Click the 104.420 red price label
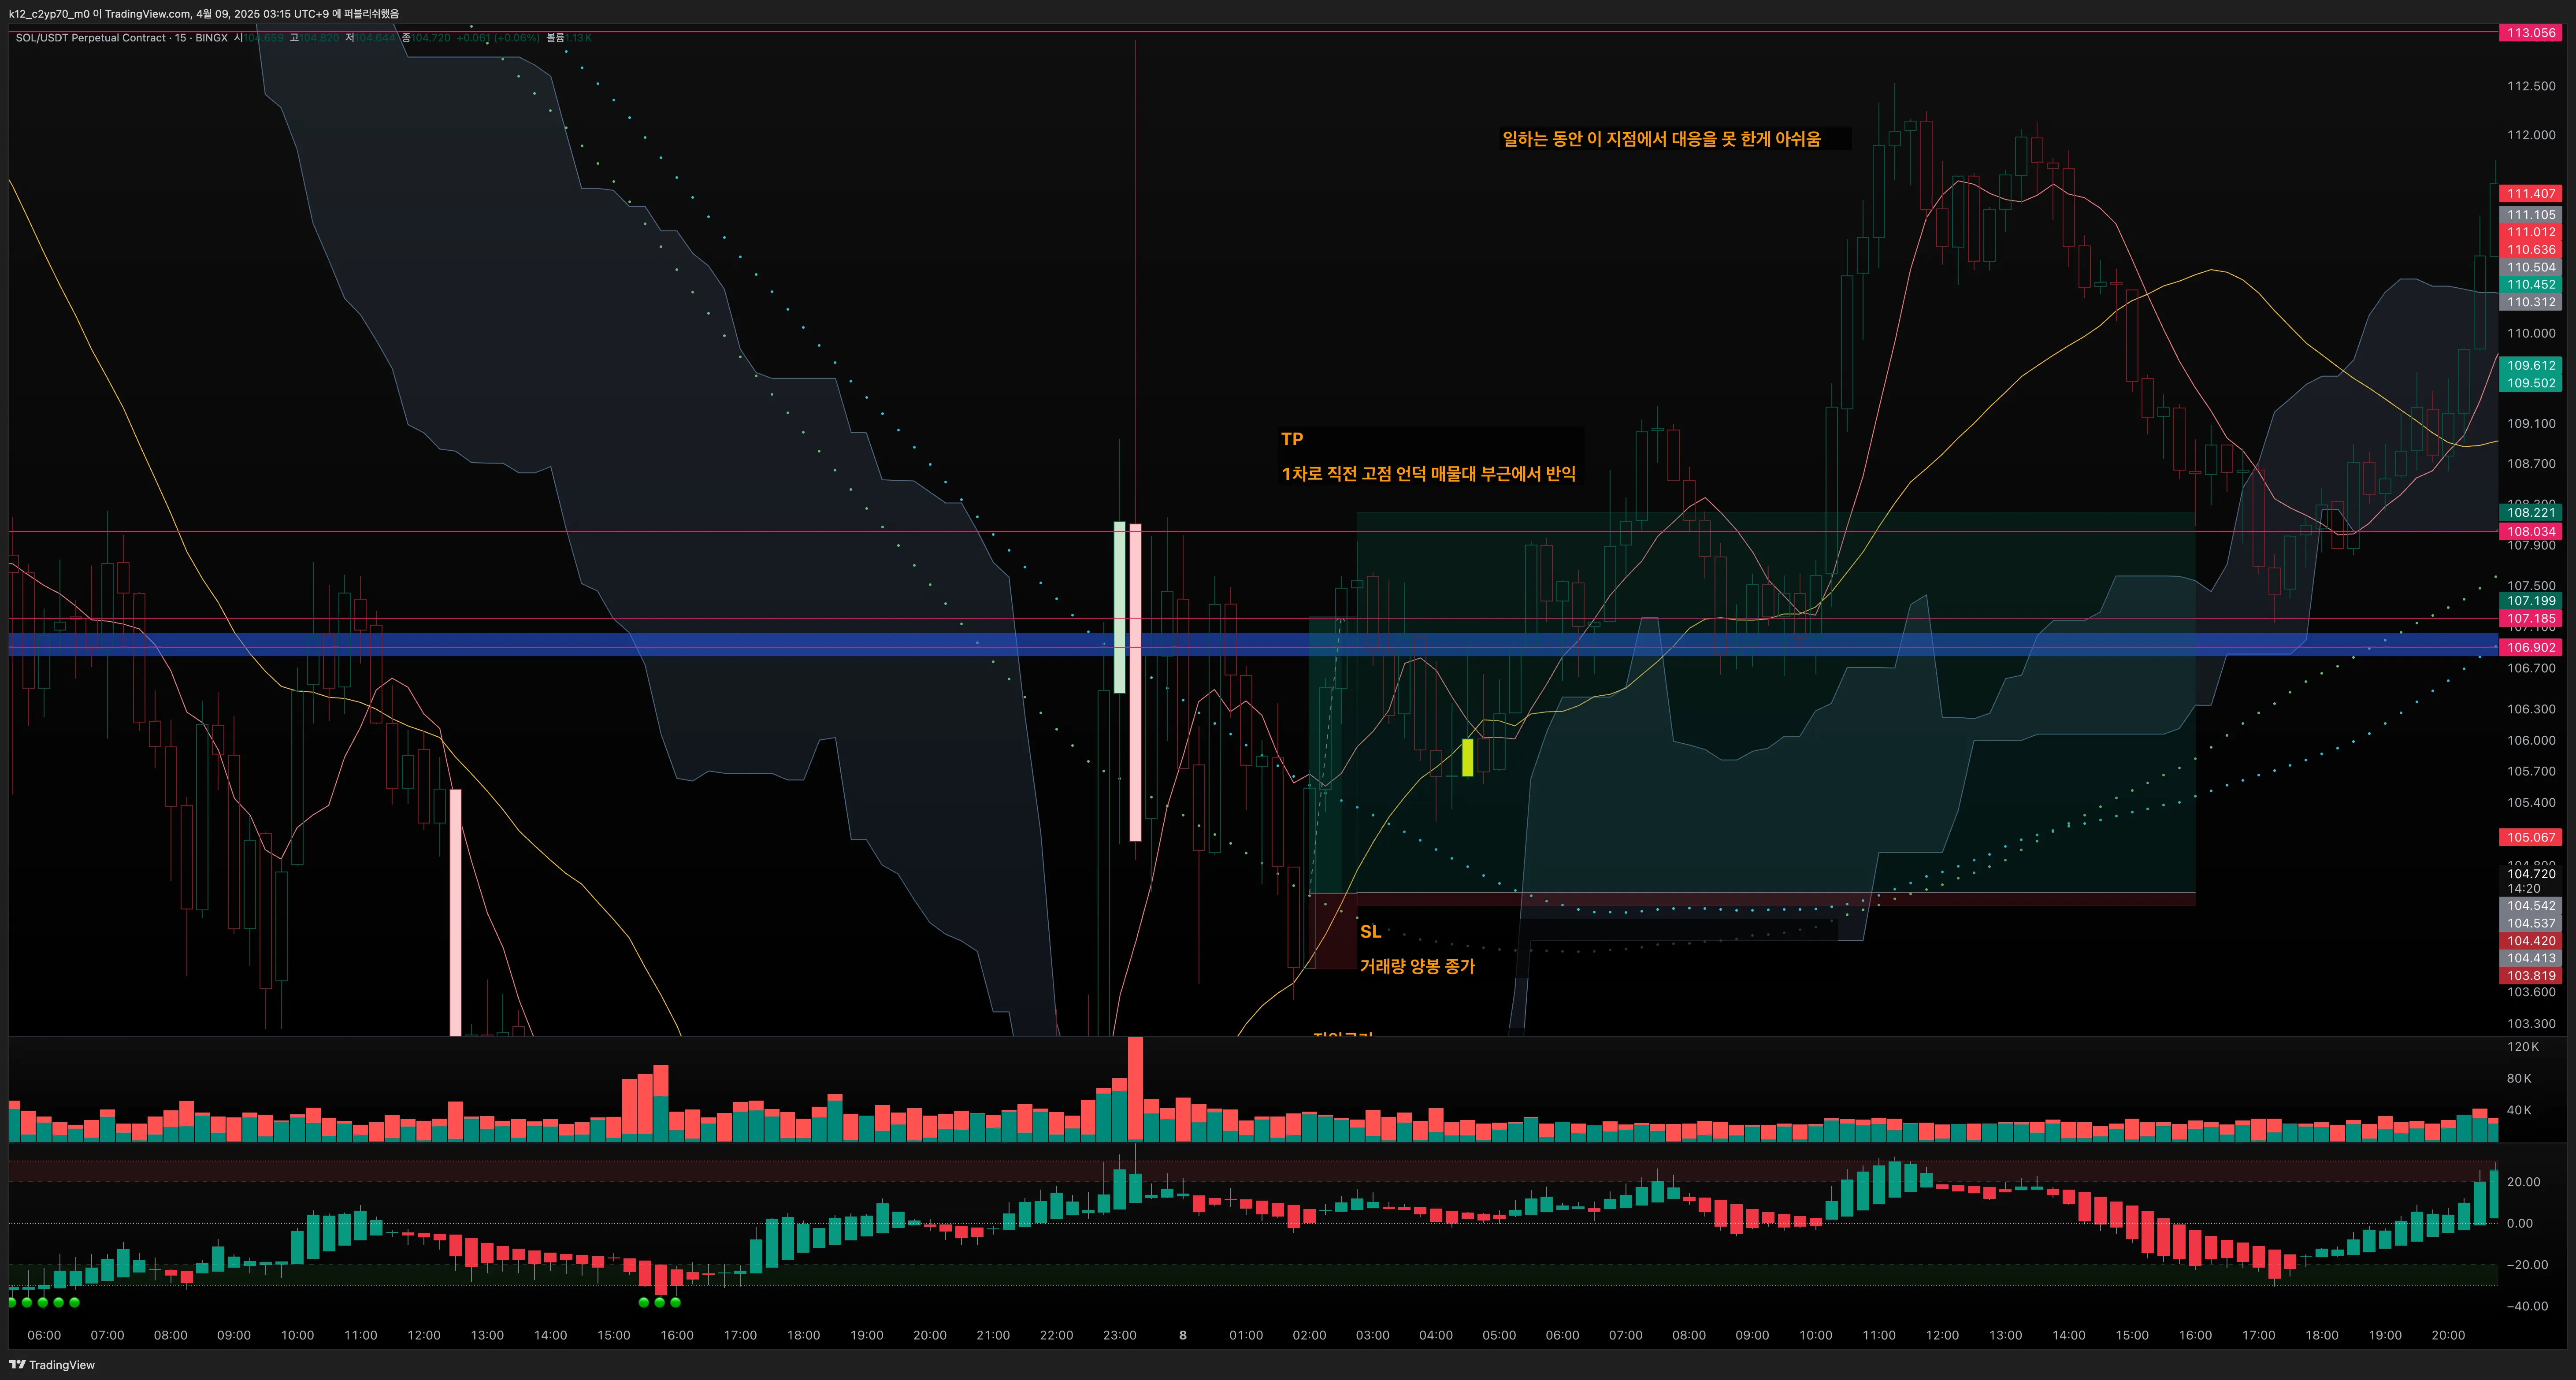This screenshot has height=1380, width=2576. [2531, 941]
